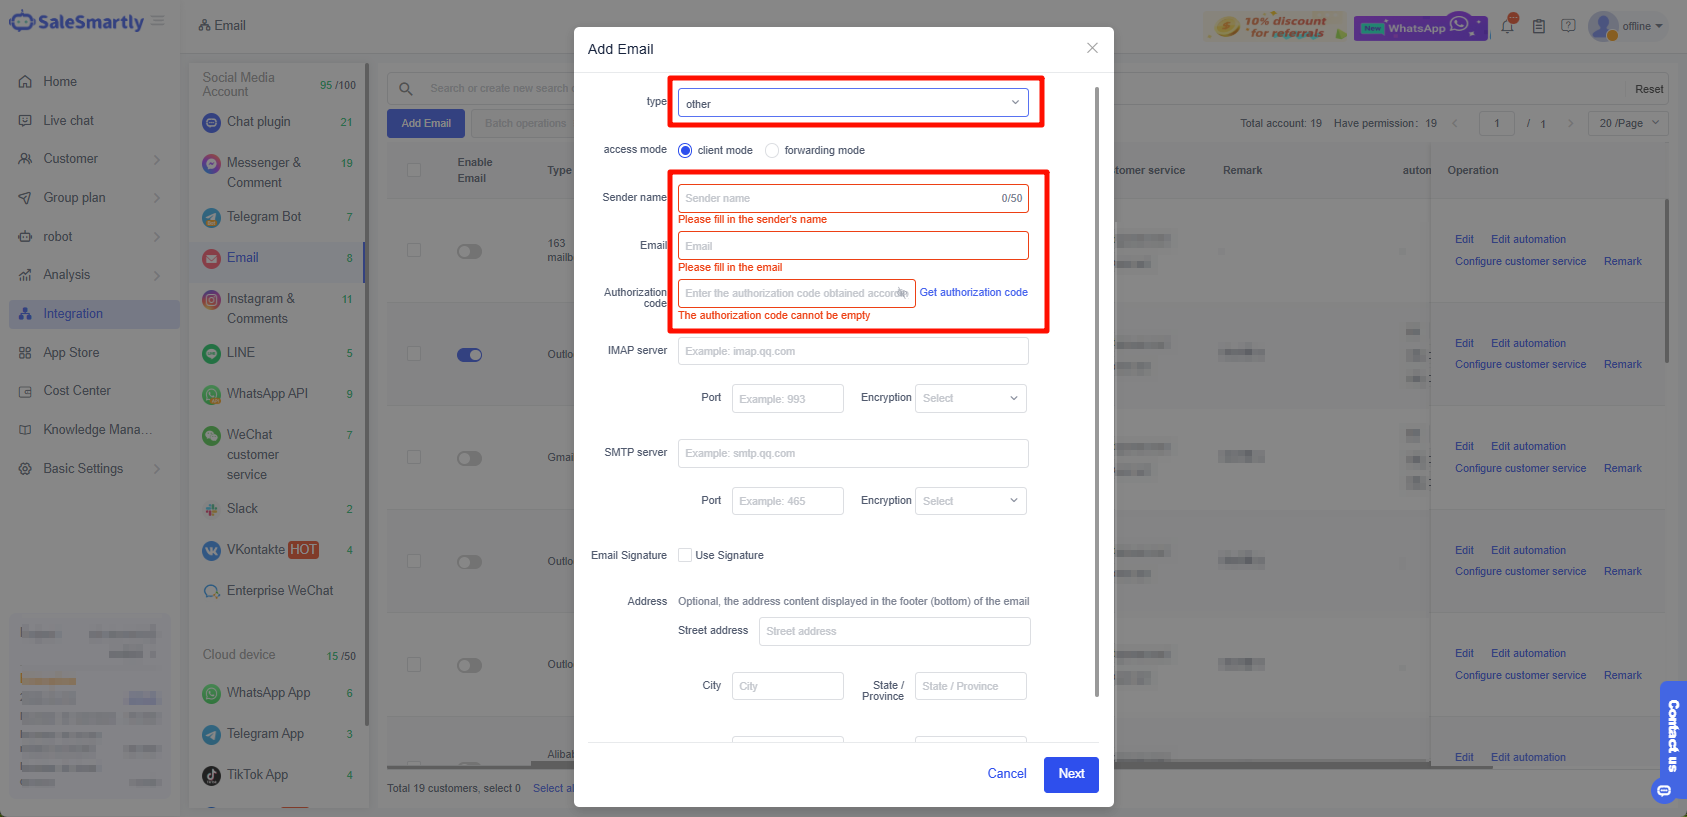Click the Chat plugin channel icon

point(211,122)
